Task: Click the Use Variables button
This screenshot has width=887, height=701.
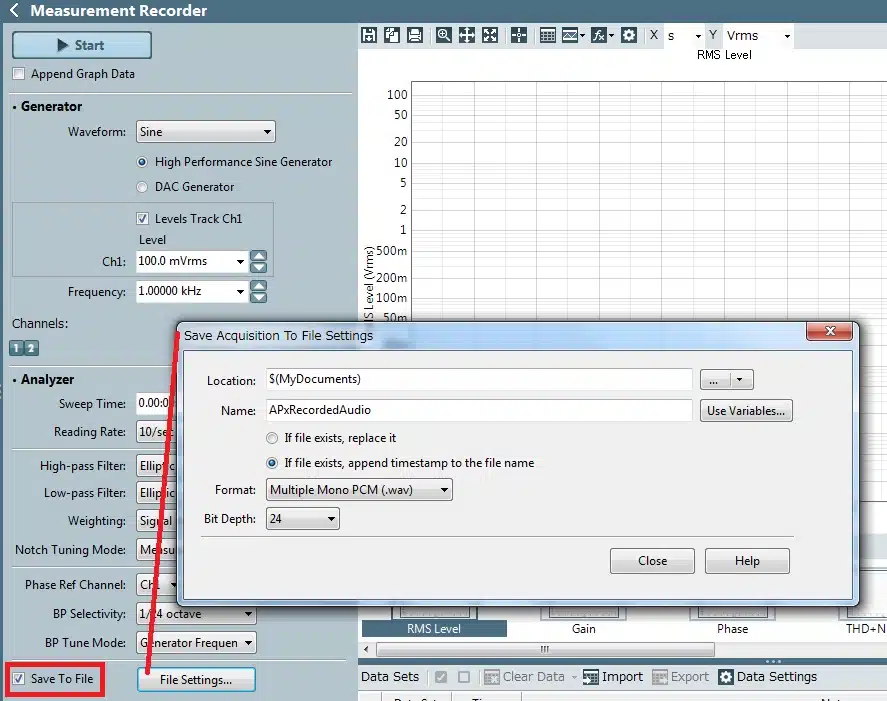Action: [x=746, y=410]
